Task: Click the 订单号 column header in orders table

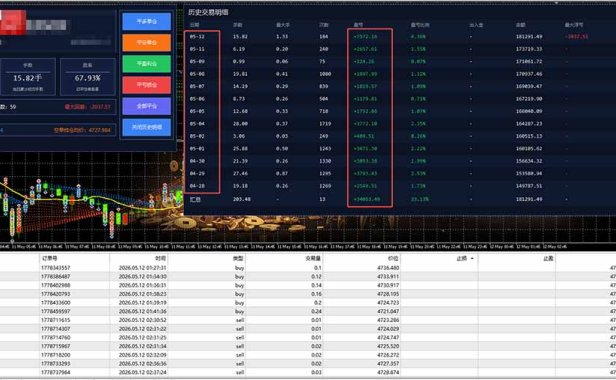Action: tap(50, 259)
